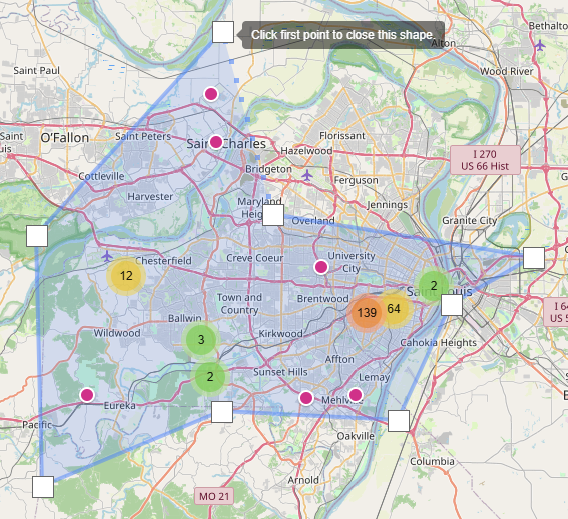Screen dimensions: 568x519
Task: Click the airport icon near Bethalto
Action: [x=540, y=45]
